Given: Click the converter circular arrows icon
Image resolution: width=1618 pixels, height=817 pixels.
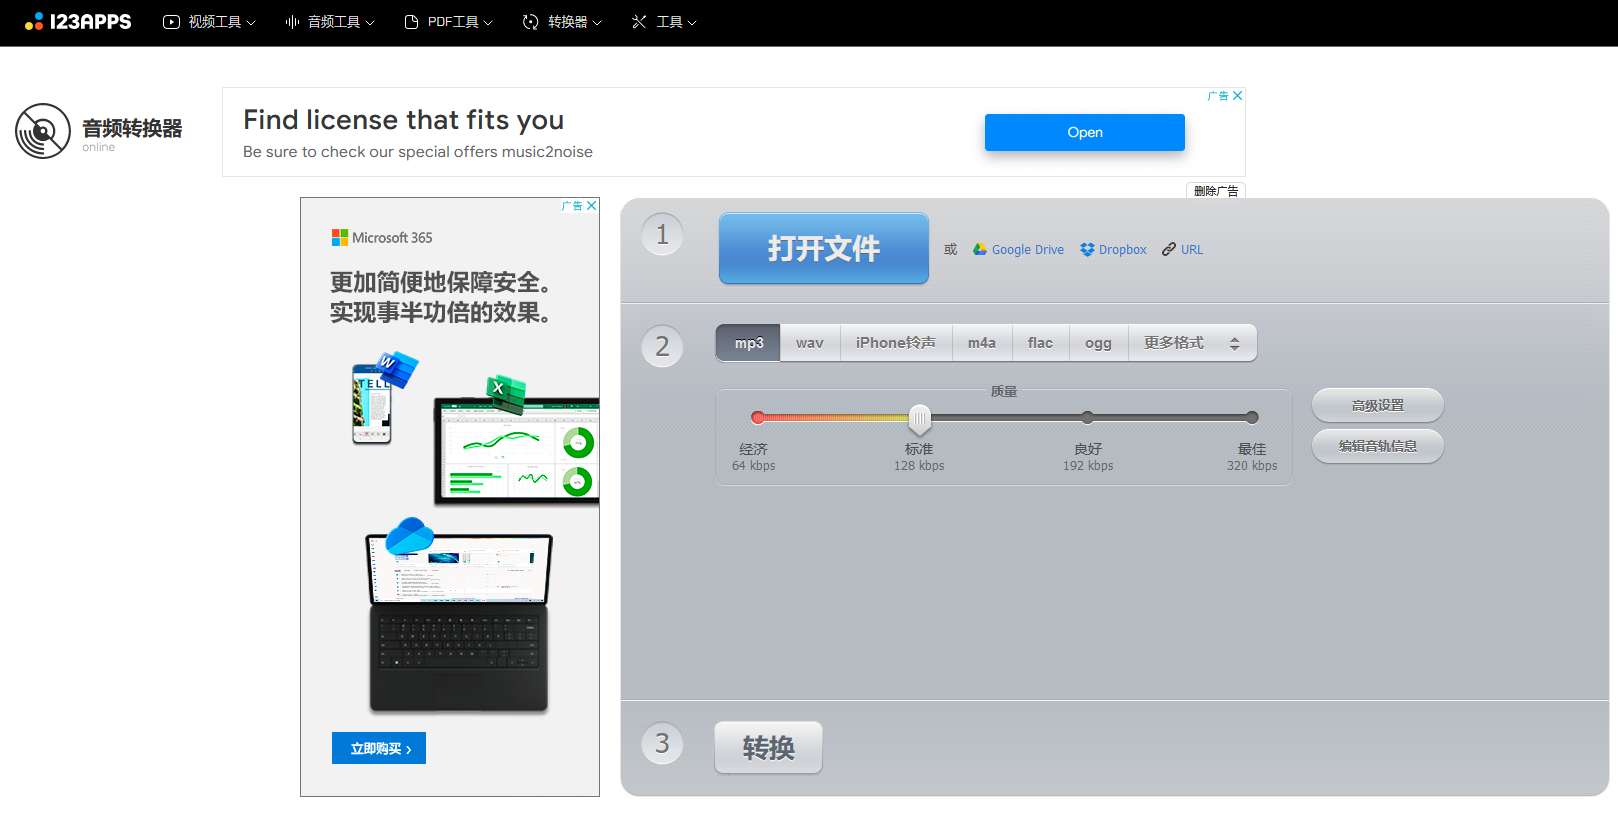Looking at the screenshot, I should [531, 22].
